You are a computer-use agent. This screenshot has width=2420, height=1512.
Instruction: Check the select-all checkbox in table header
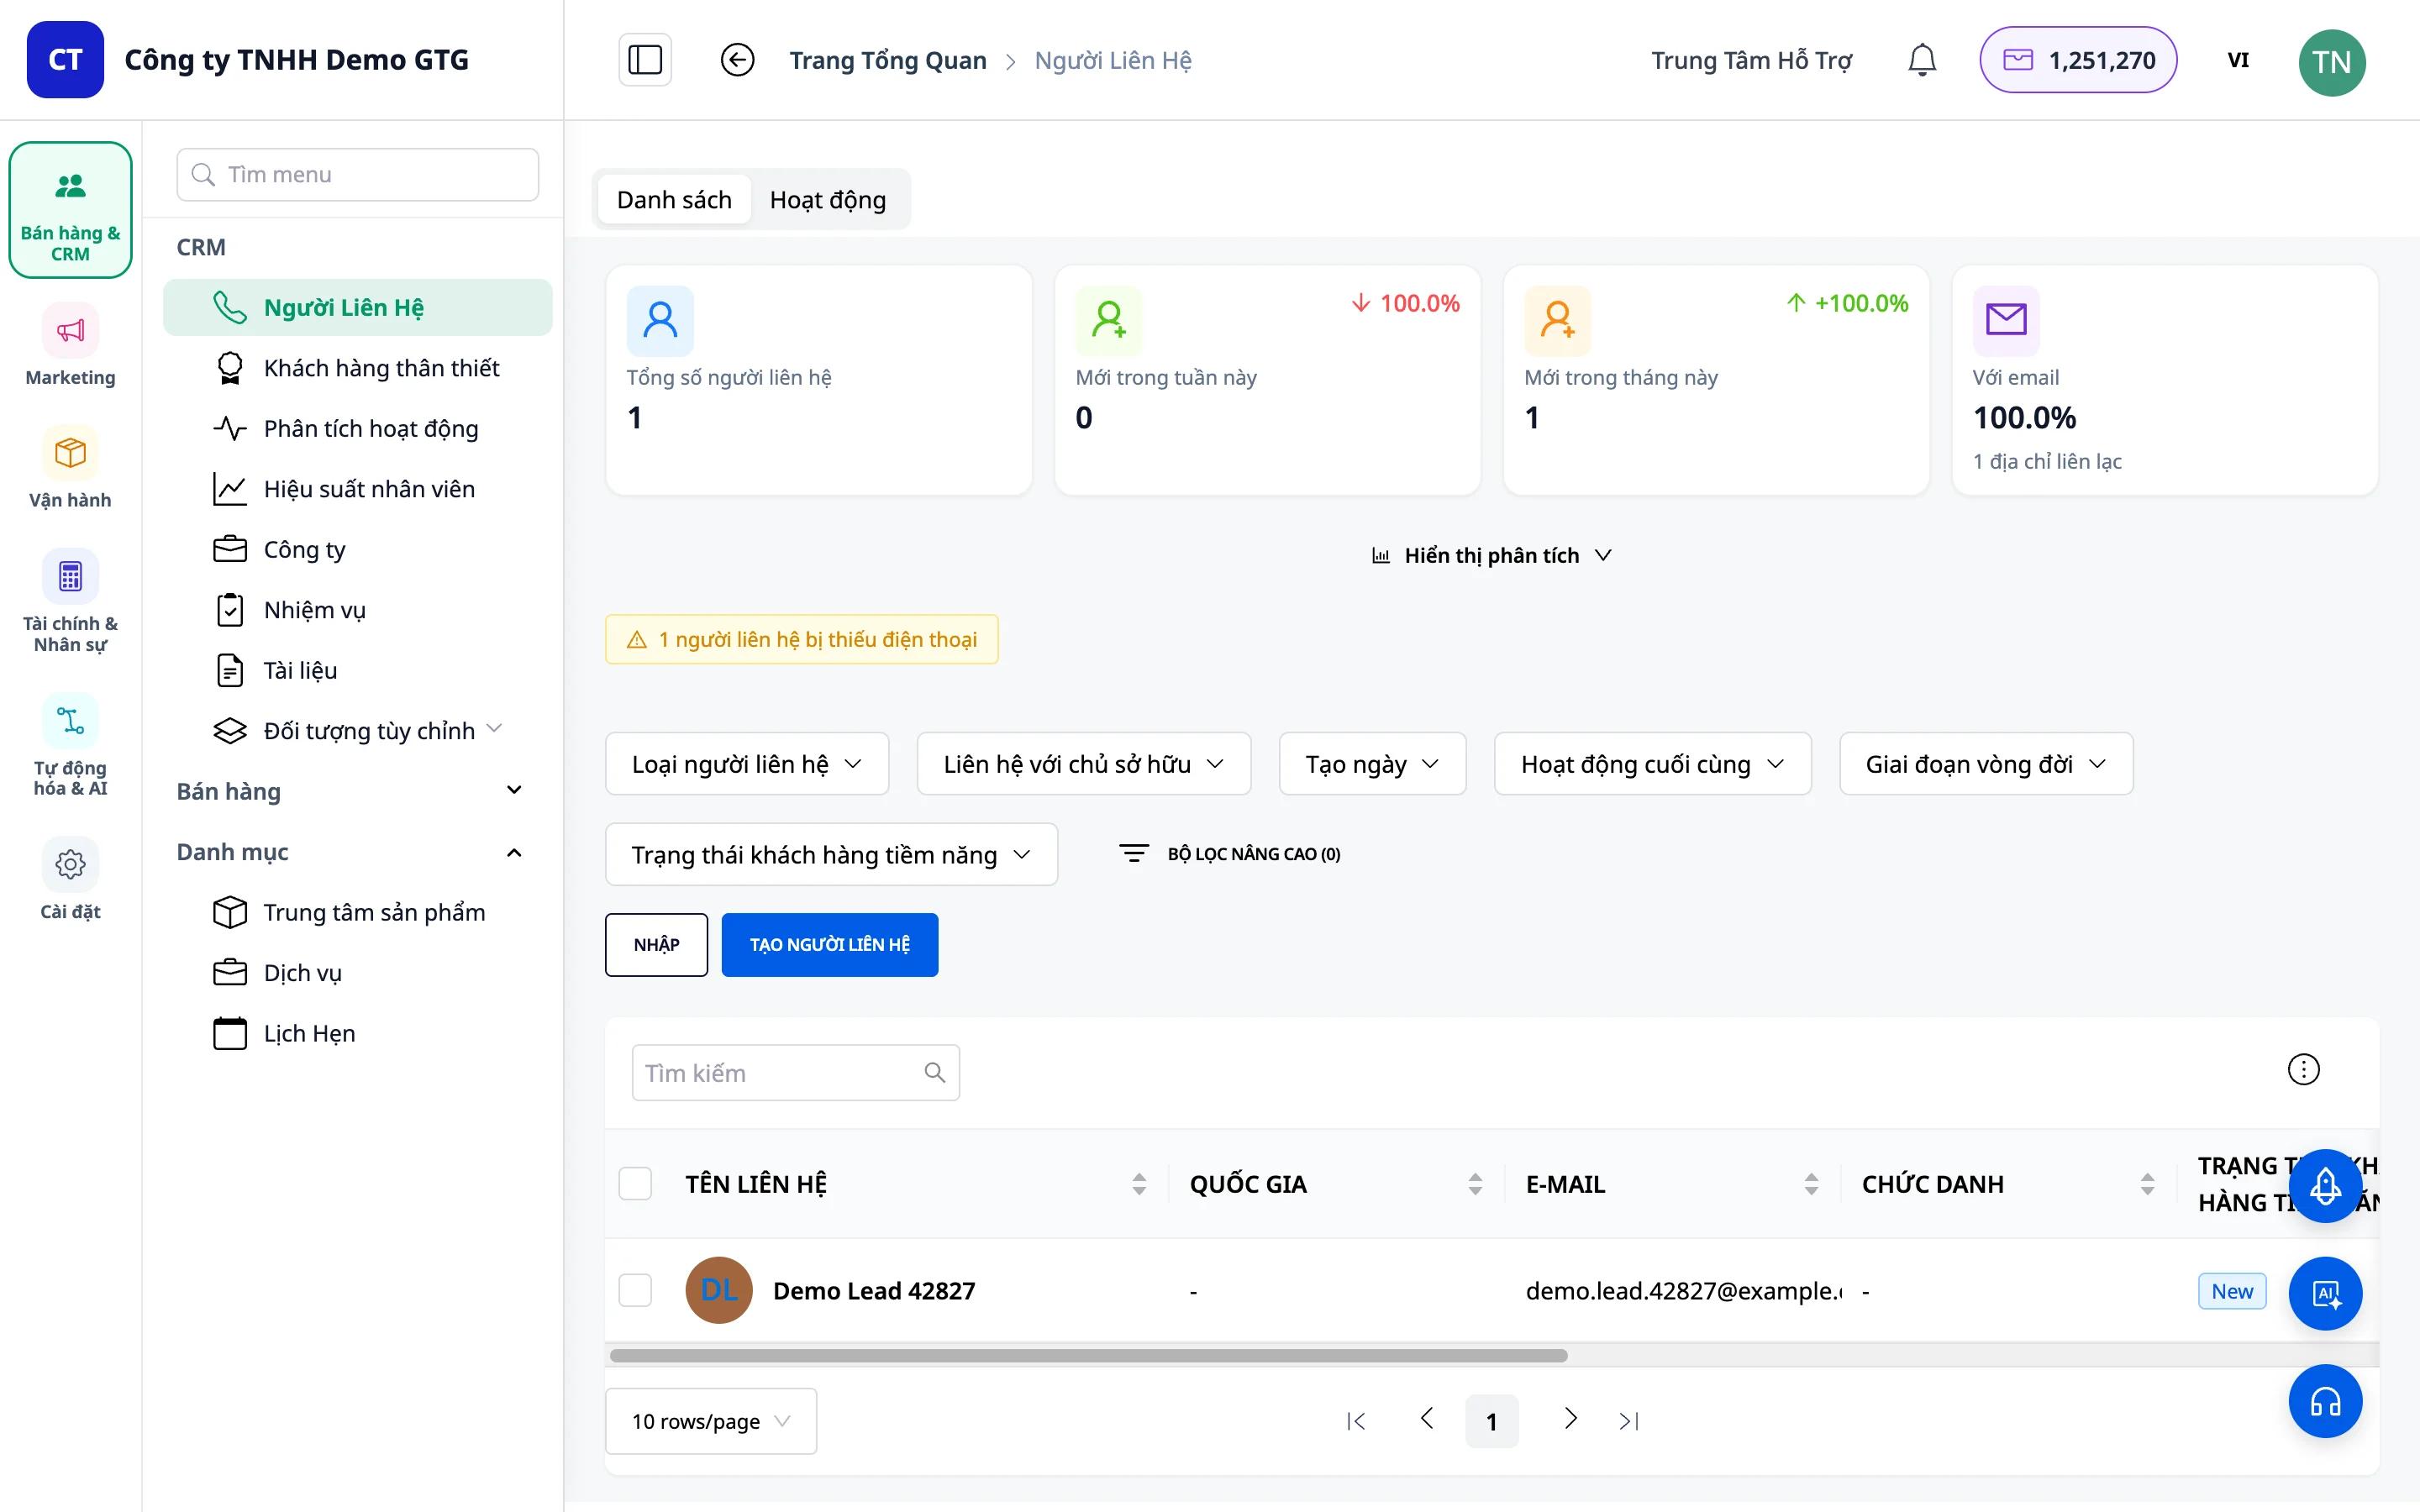point(635,1184)
